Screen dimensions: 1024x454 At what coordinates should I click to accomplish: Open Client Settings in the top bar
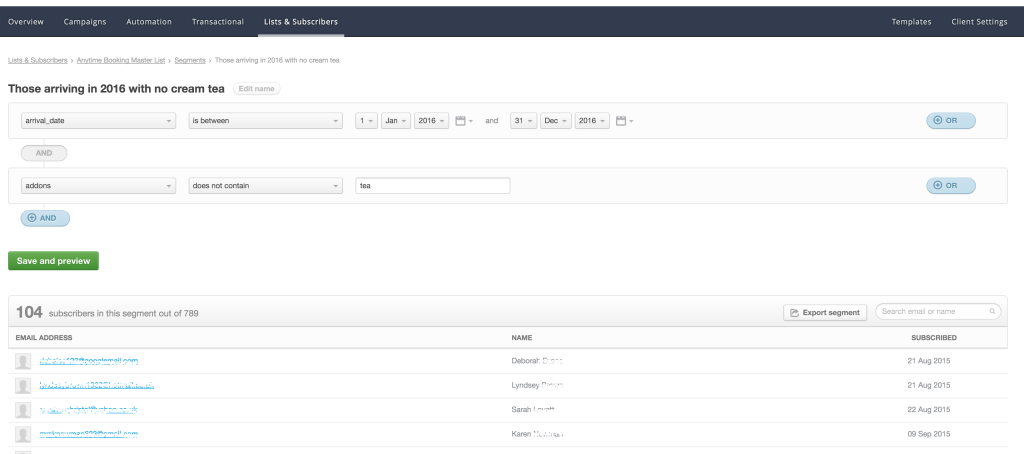pos(979,22)
